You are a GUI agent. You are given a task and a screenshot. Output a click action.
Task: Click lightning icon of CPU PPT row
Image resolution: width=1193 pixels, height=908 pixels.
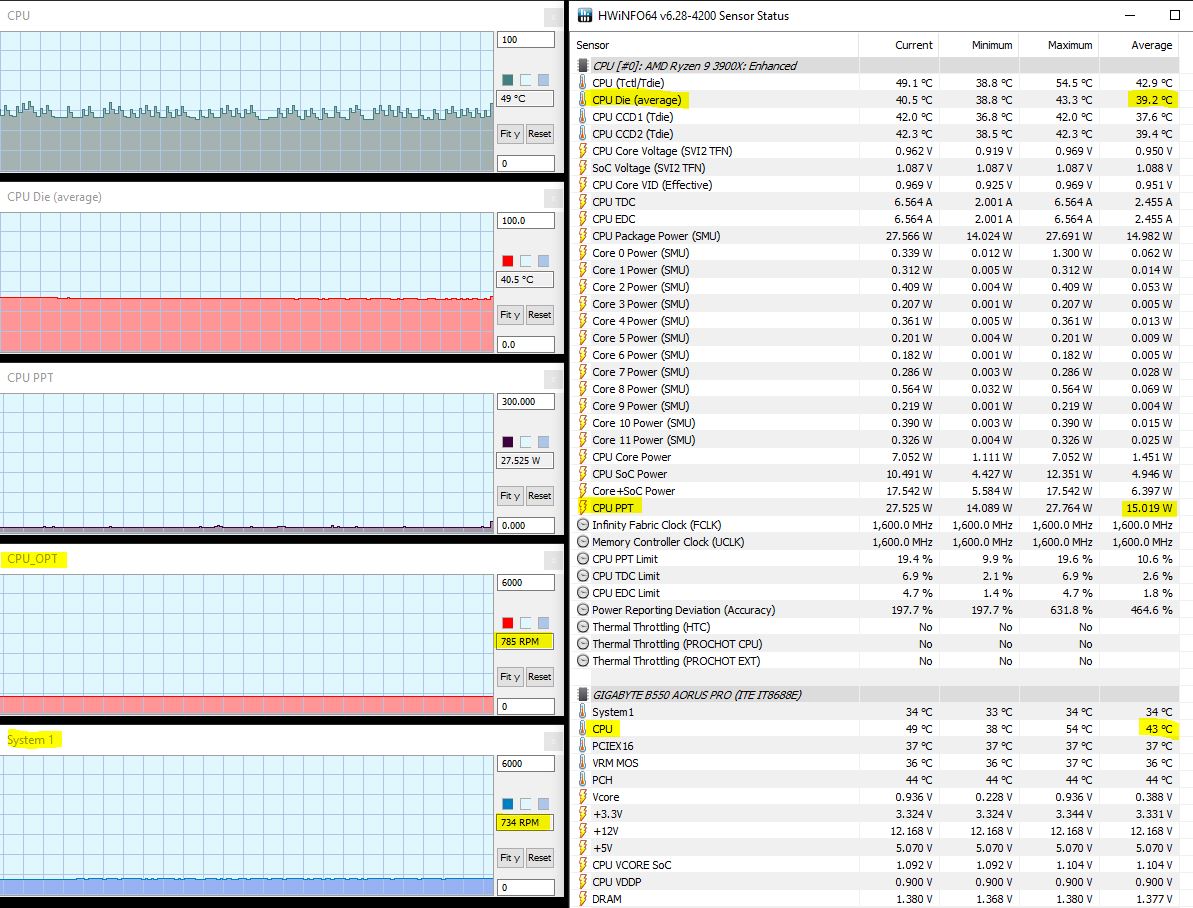[x=583, y=508]
